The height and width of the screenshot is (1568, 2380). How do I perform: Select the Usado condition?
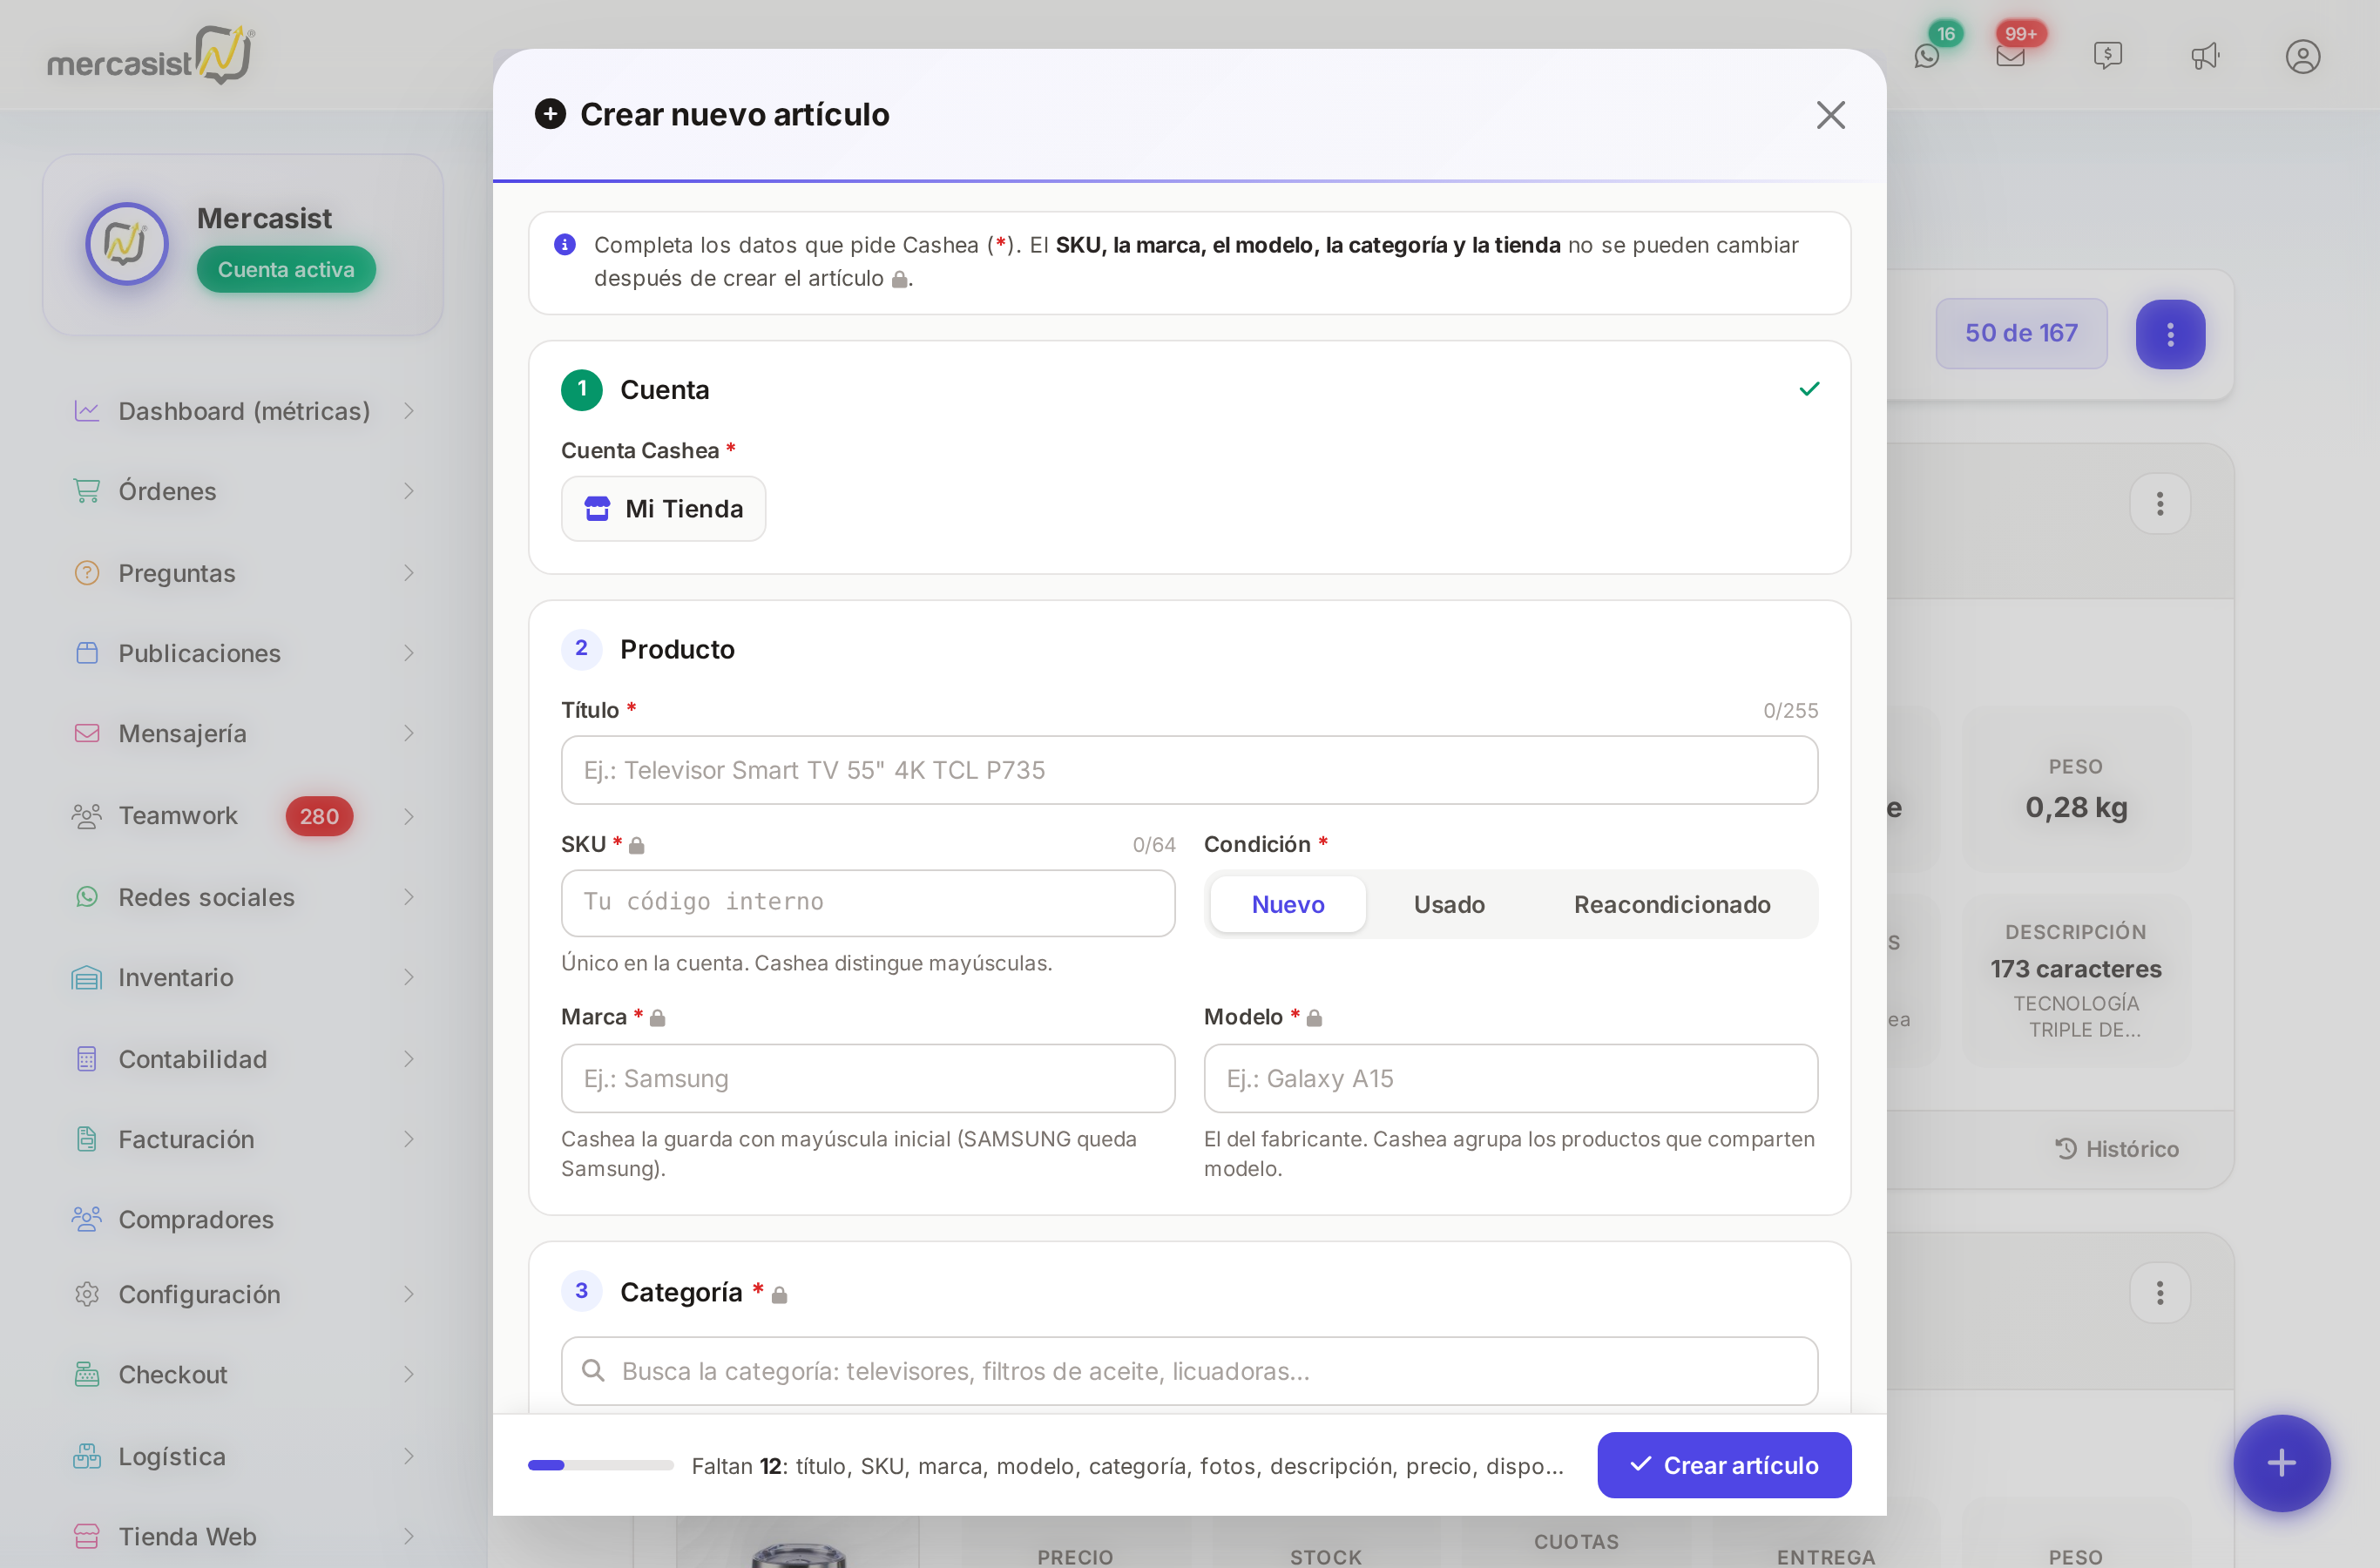pyautogui.click(x=1449, y=904)
